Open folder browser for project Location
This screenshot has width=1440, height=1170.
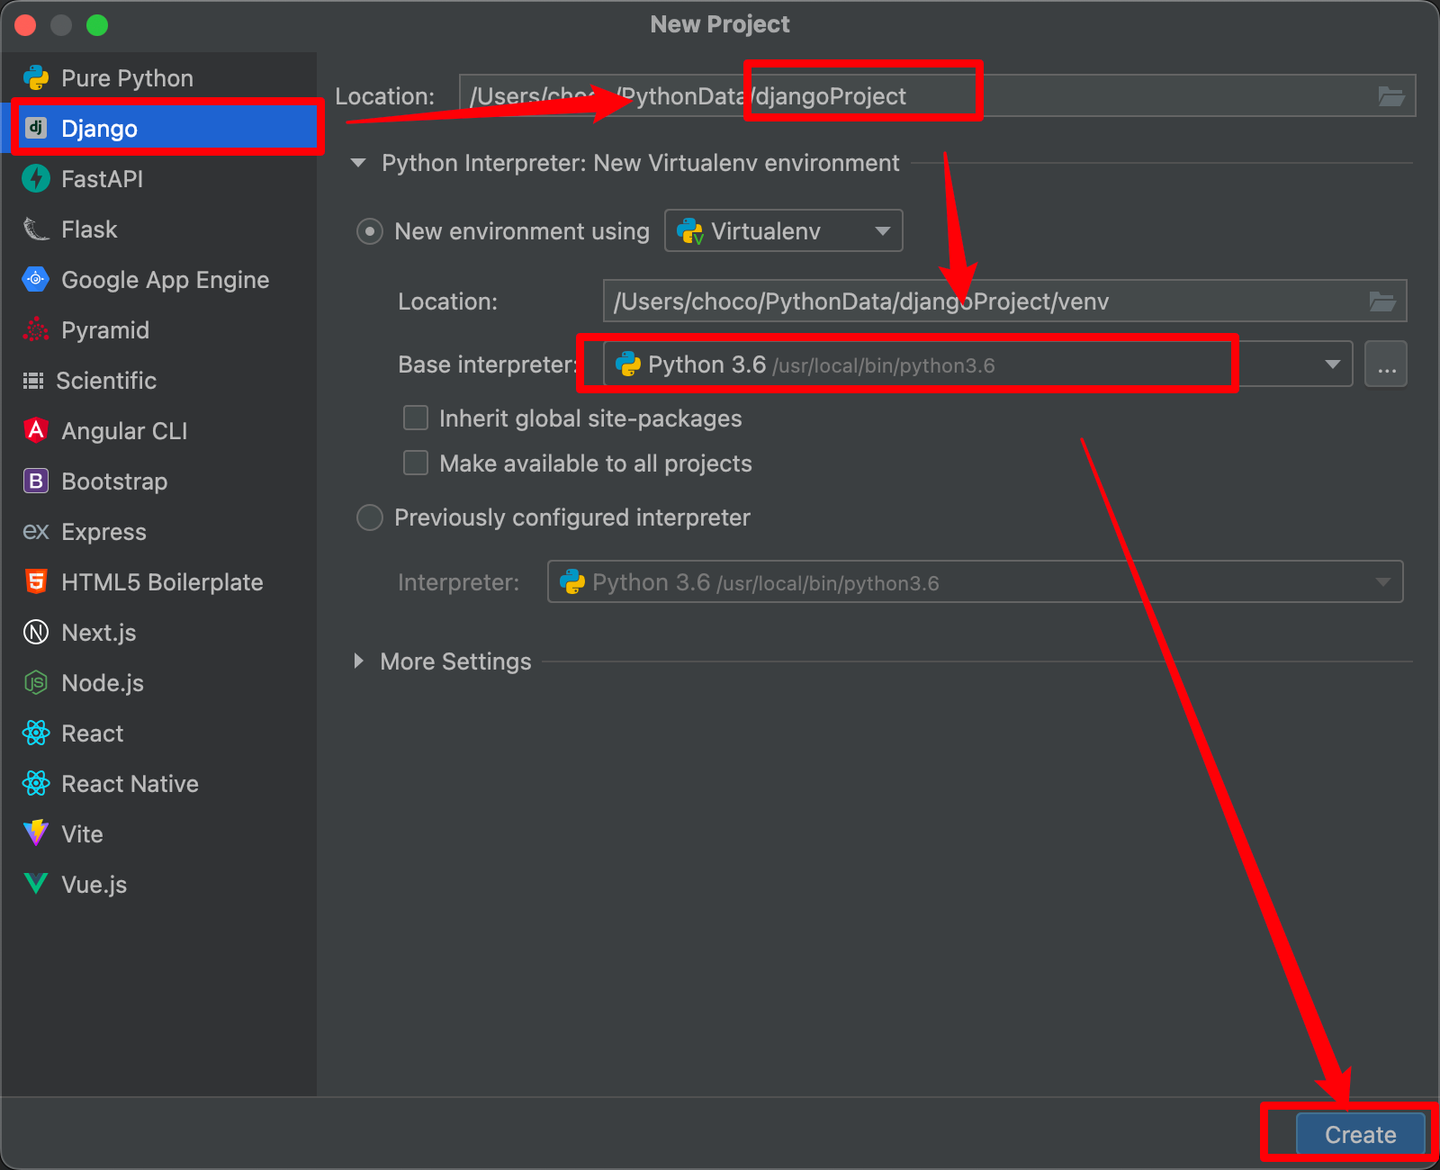coord(1391,96)
